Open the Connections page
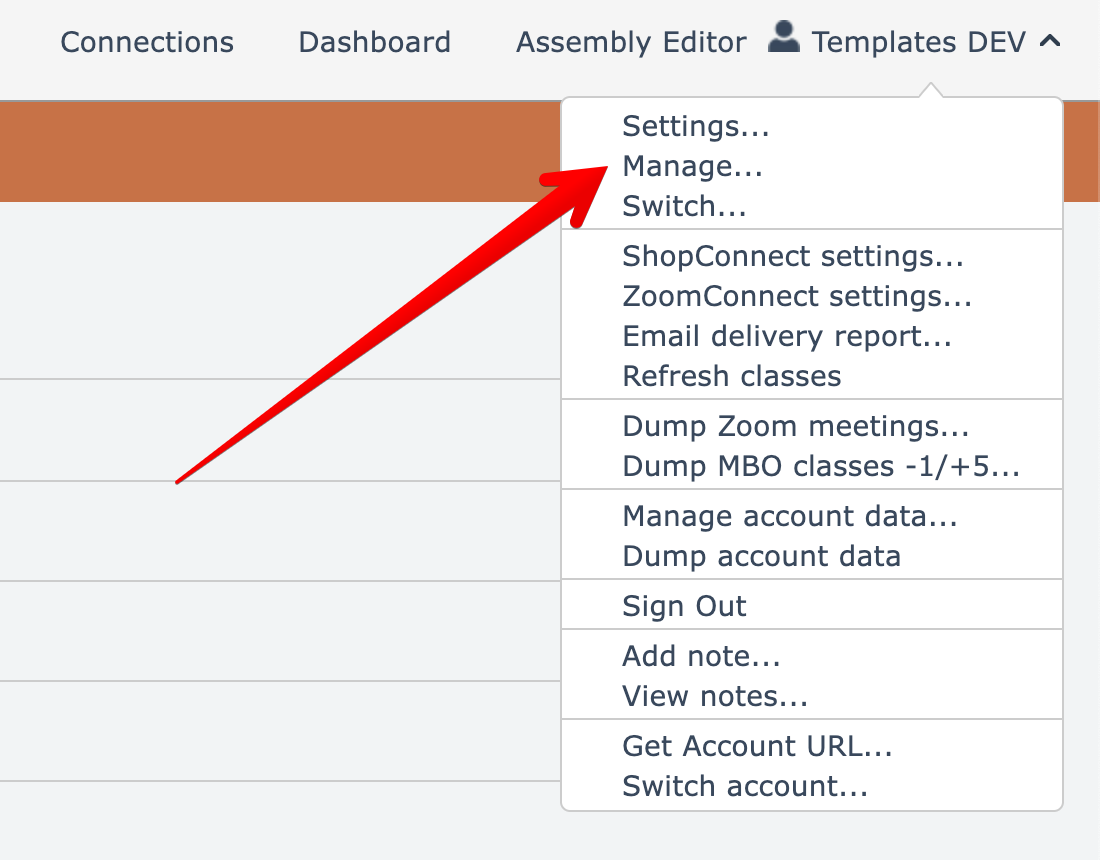 pos(147,43)
